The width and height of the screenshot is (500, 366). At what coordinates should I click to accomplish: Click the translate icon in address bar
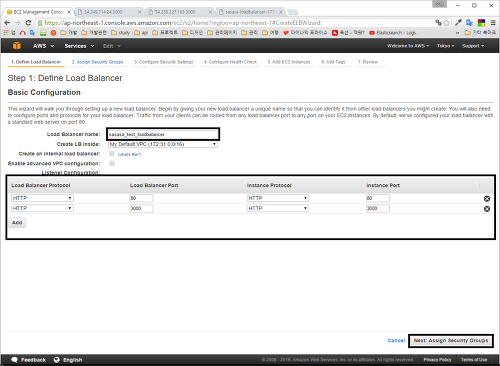click(439, 23)
